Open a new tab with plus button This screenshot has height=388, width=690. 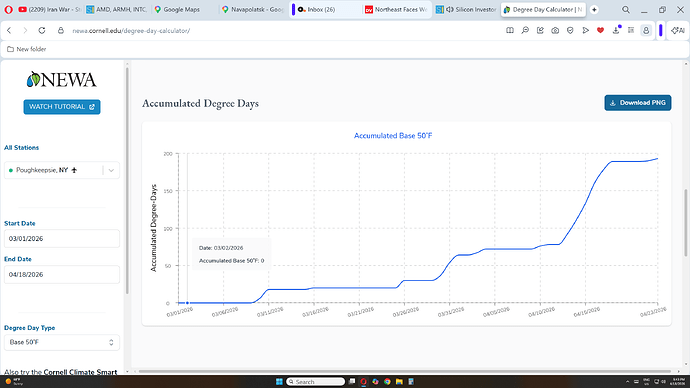coord(594,9)
